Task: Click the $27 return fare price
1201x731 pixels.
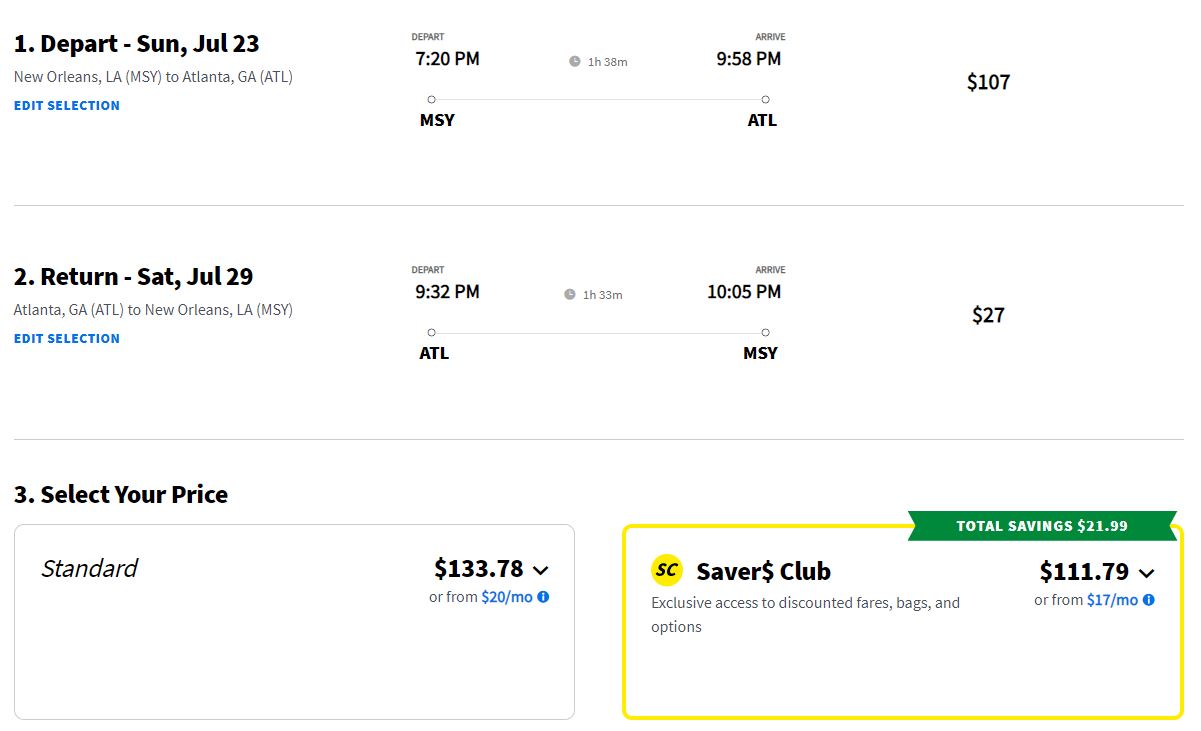Action: [988, 315]
